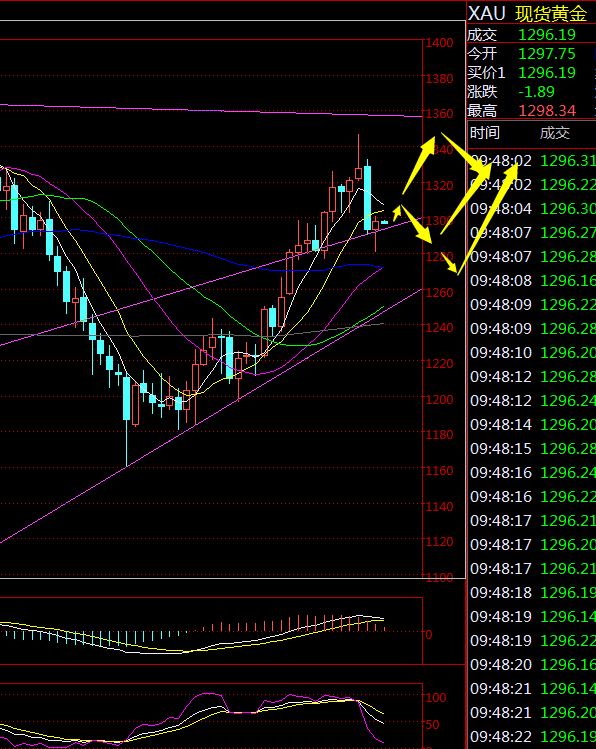Select the 时间 column header
This screenshot has width=596, height=749.
click(x=484, y=133)
